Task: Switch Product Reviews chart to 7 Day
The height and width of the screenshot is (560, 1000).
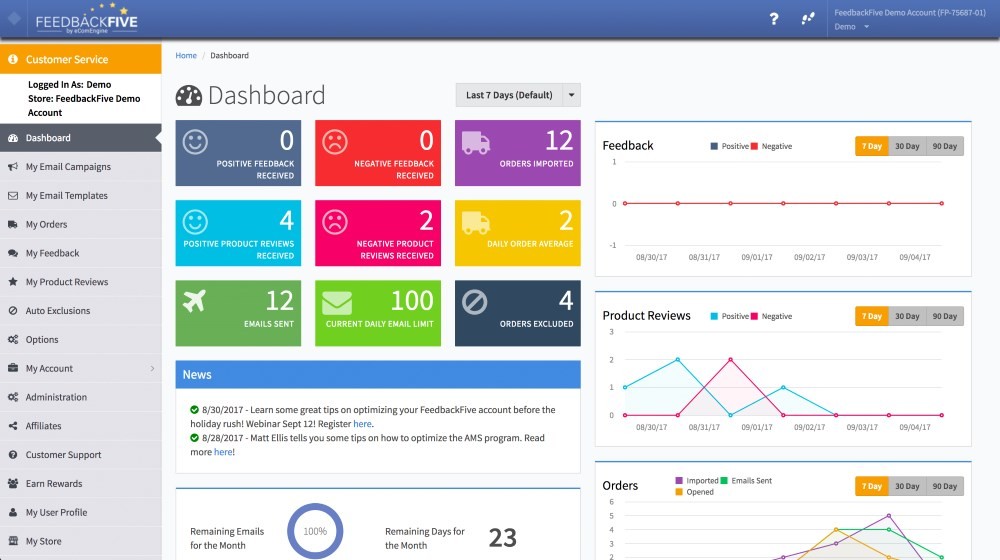Action: pos(872,316)
